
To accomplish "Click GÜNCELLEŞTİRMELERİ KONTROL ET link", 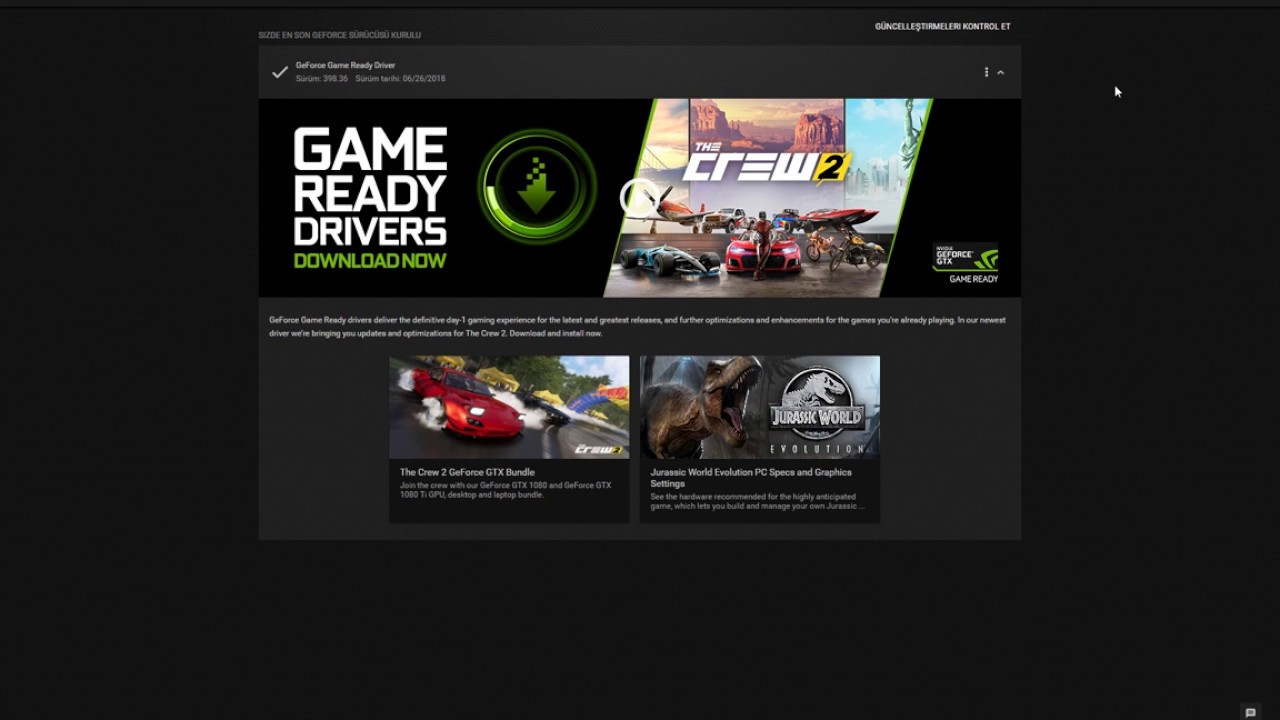I will (942, 26).
